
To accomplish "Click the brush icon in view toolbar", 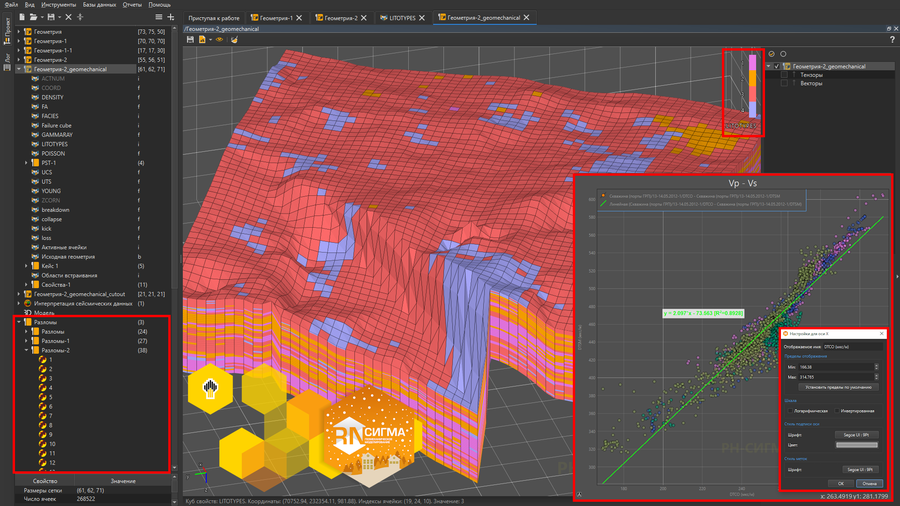I will coord(233,40).
